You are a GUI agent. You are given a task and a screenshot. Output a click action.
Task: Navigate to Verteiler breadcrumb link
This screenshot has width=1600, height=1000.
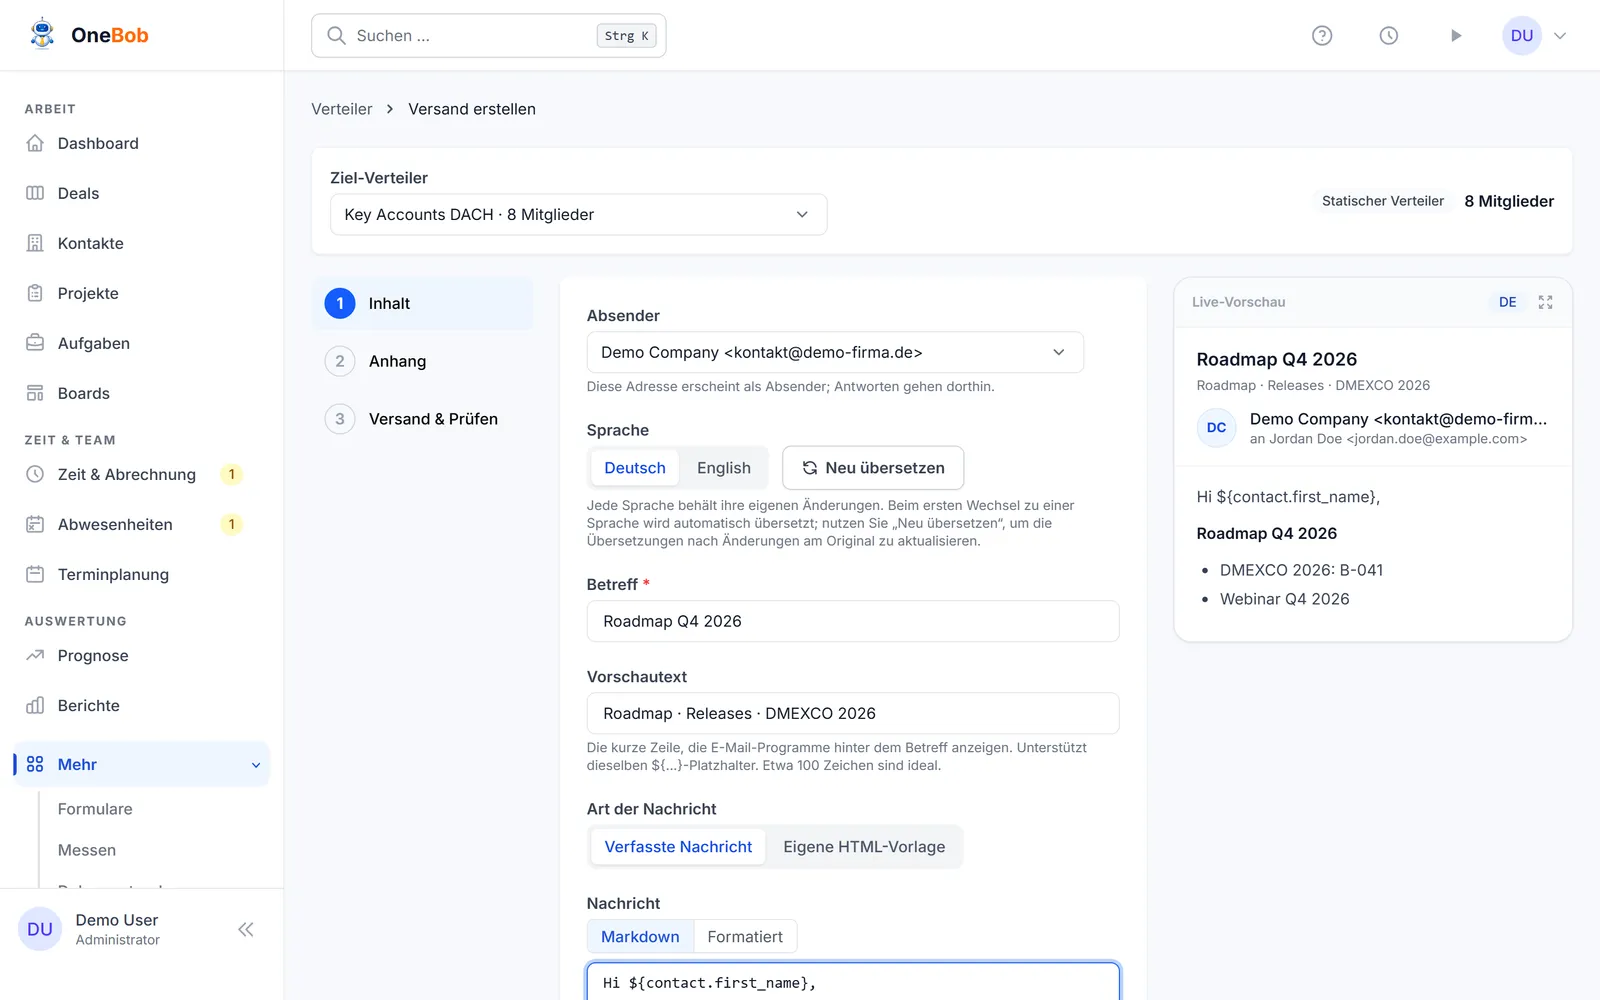pyautogui.click(x=342, y=109)
